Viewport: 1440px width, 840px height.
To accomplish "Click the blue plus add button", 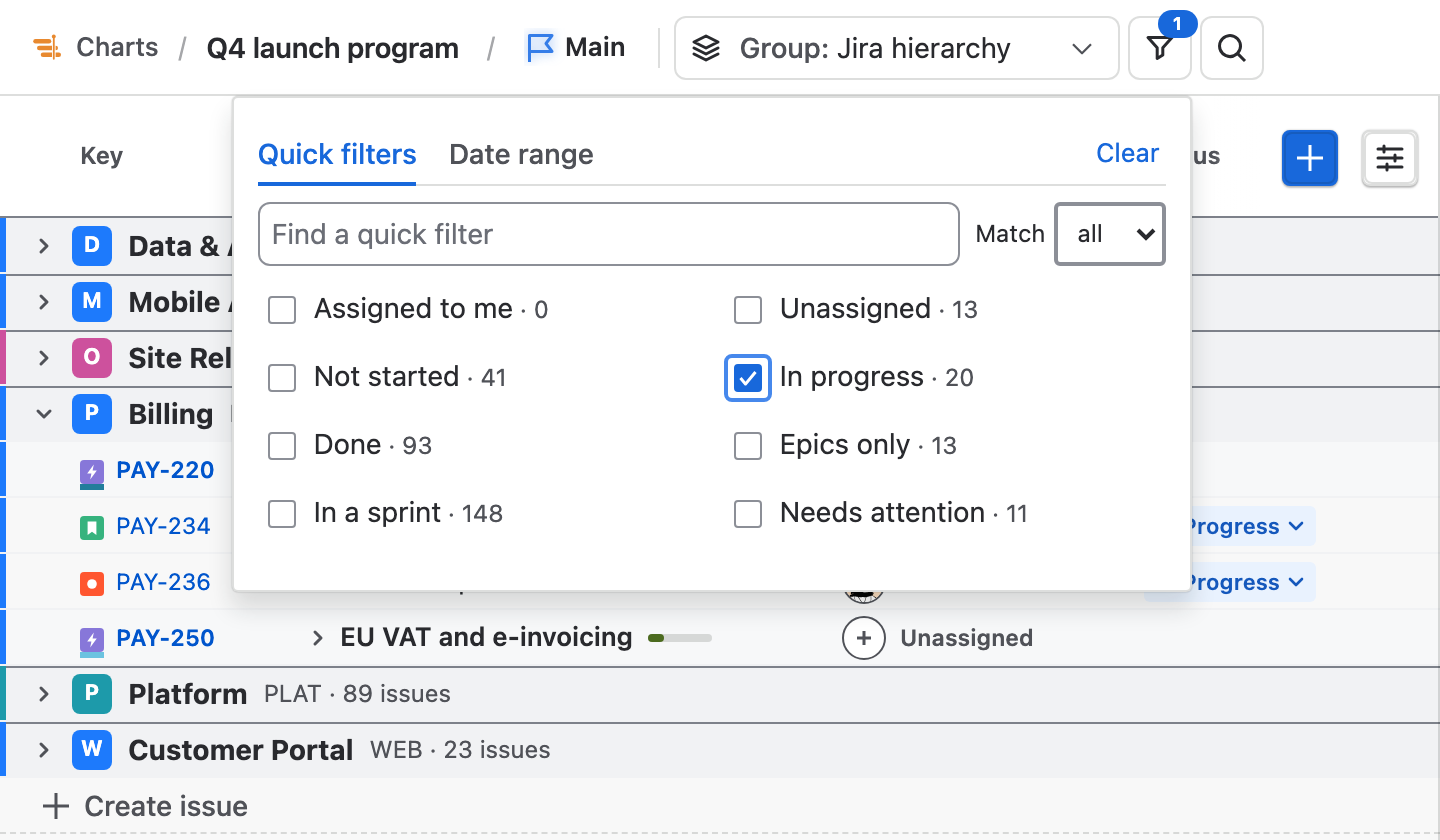I will coord(1310,158).
